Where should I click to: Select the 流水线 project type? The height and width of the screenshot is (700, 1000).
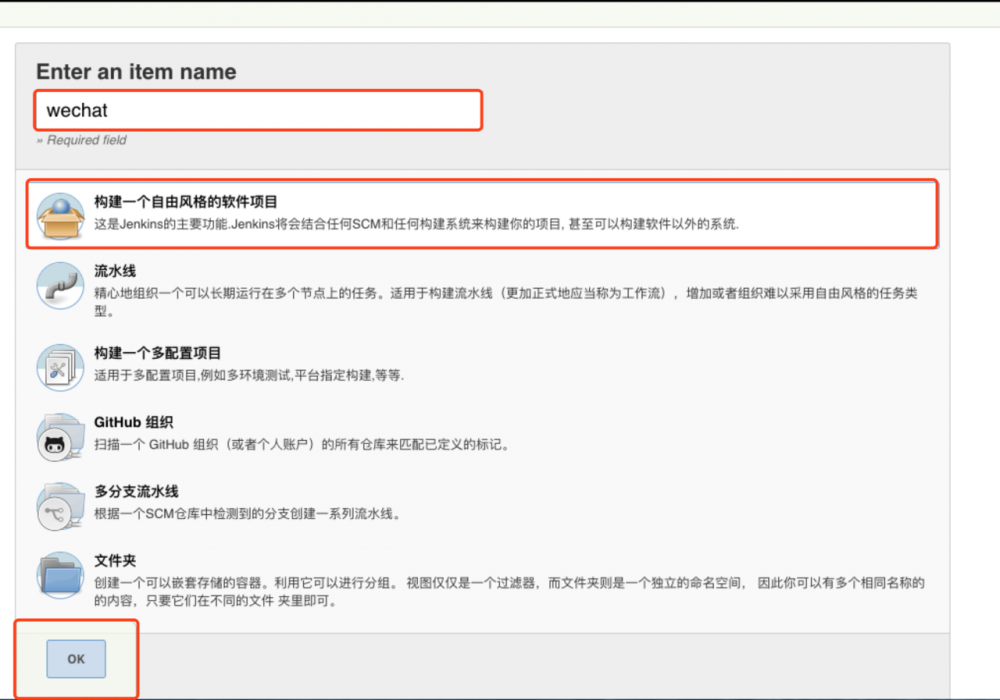[x=400, y=290]
